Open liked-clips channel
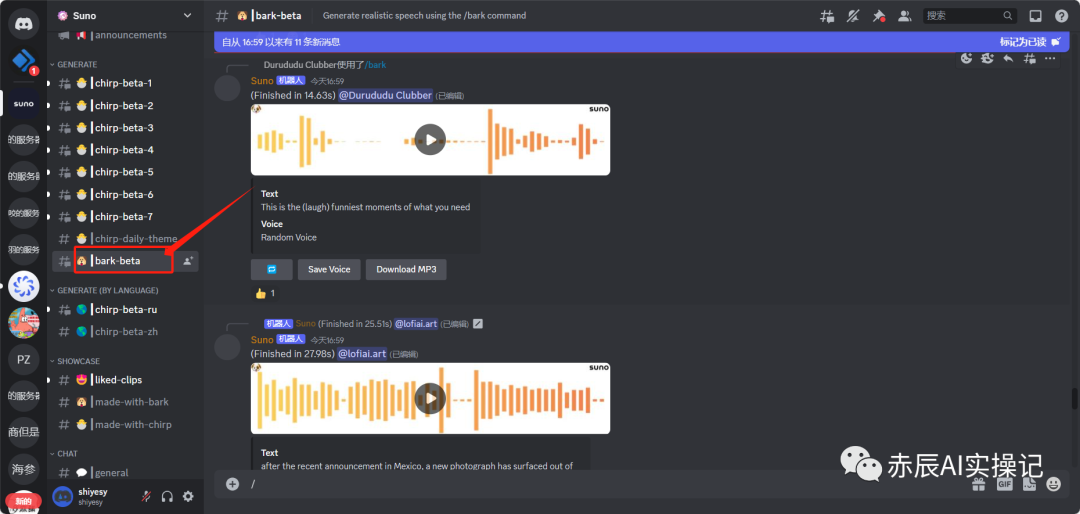Viewport: 1080px width, 514px height. (125, 380)
